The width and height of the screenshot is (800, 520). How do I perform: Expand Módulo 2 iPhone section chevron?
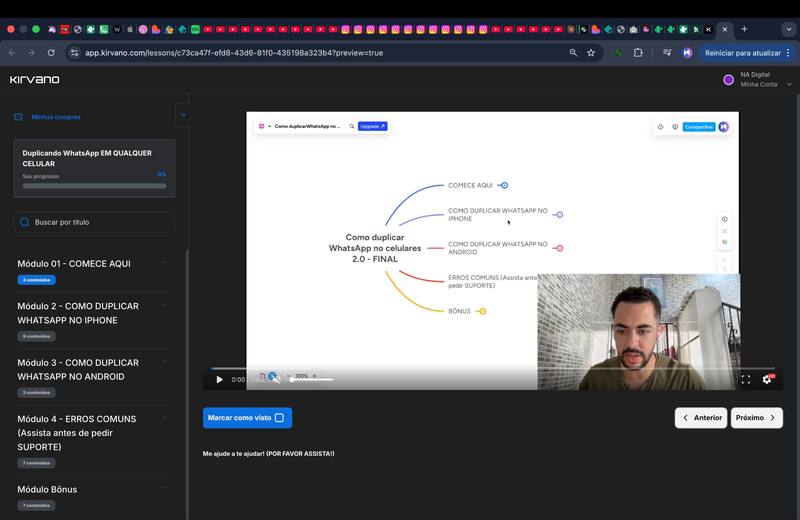point(165,305)
